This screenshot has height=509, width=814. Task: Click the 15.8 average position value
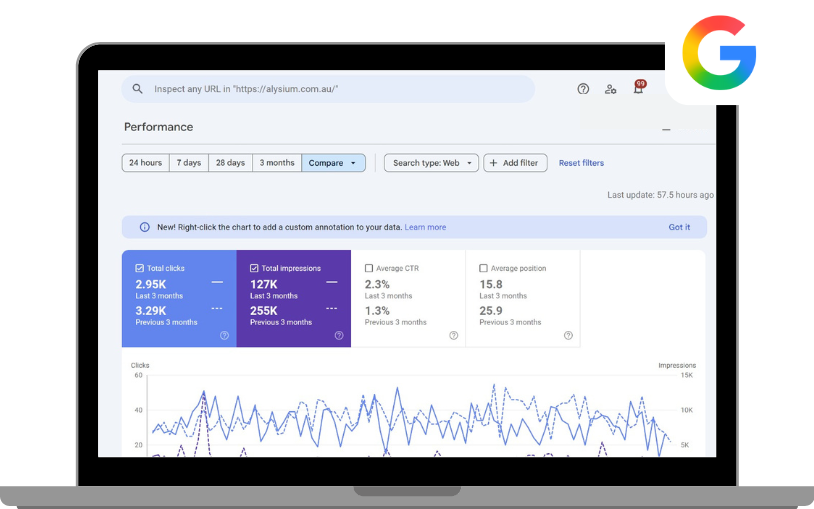[x=491, y=284]
